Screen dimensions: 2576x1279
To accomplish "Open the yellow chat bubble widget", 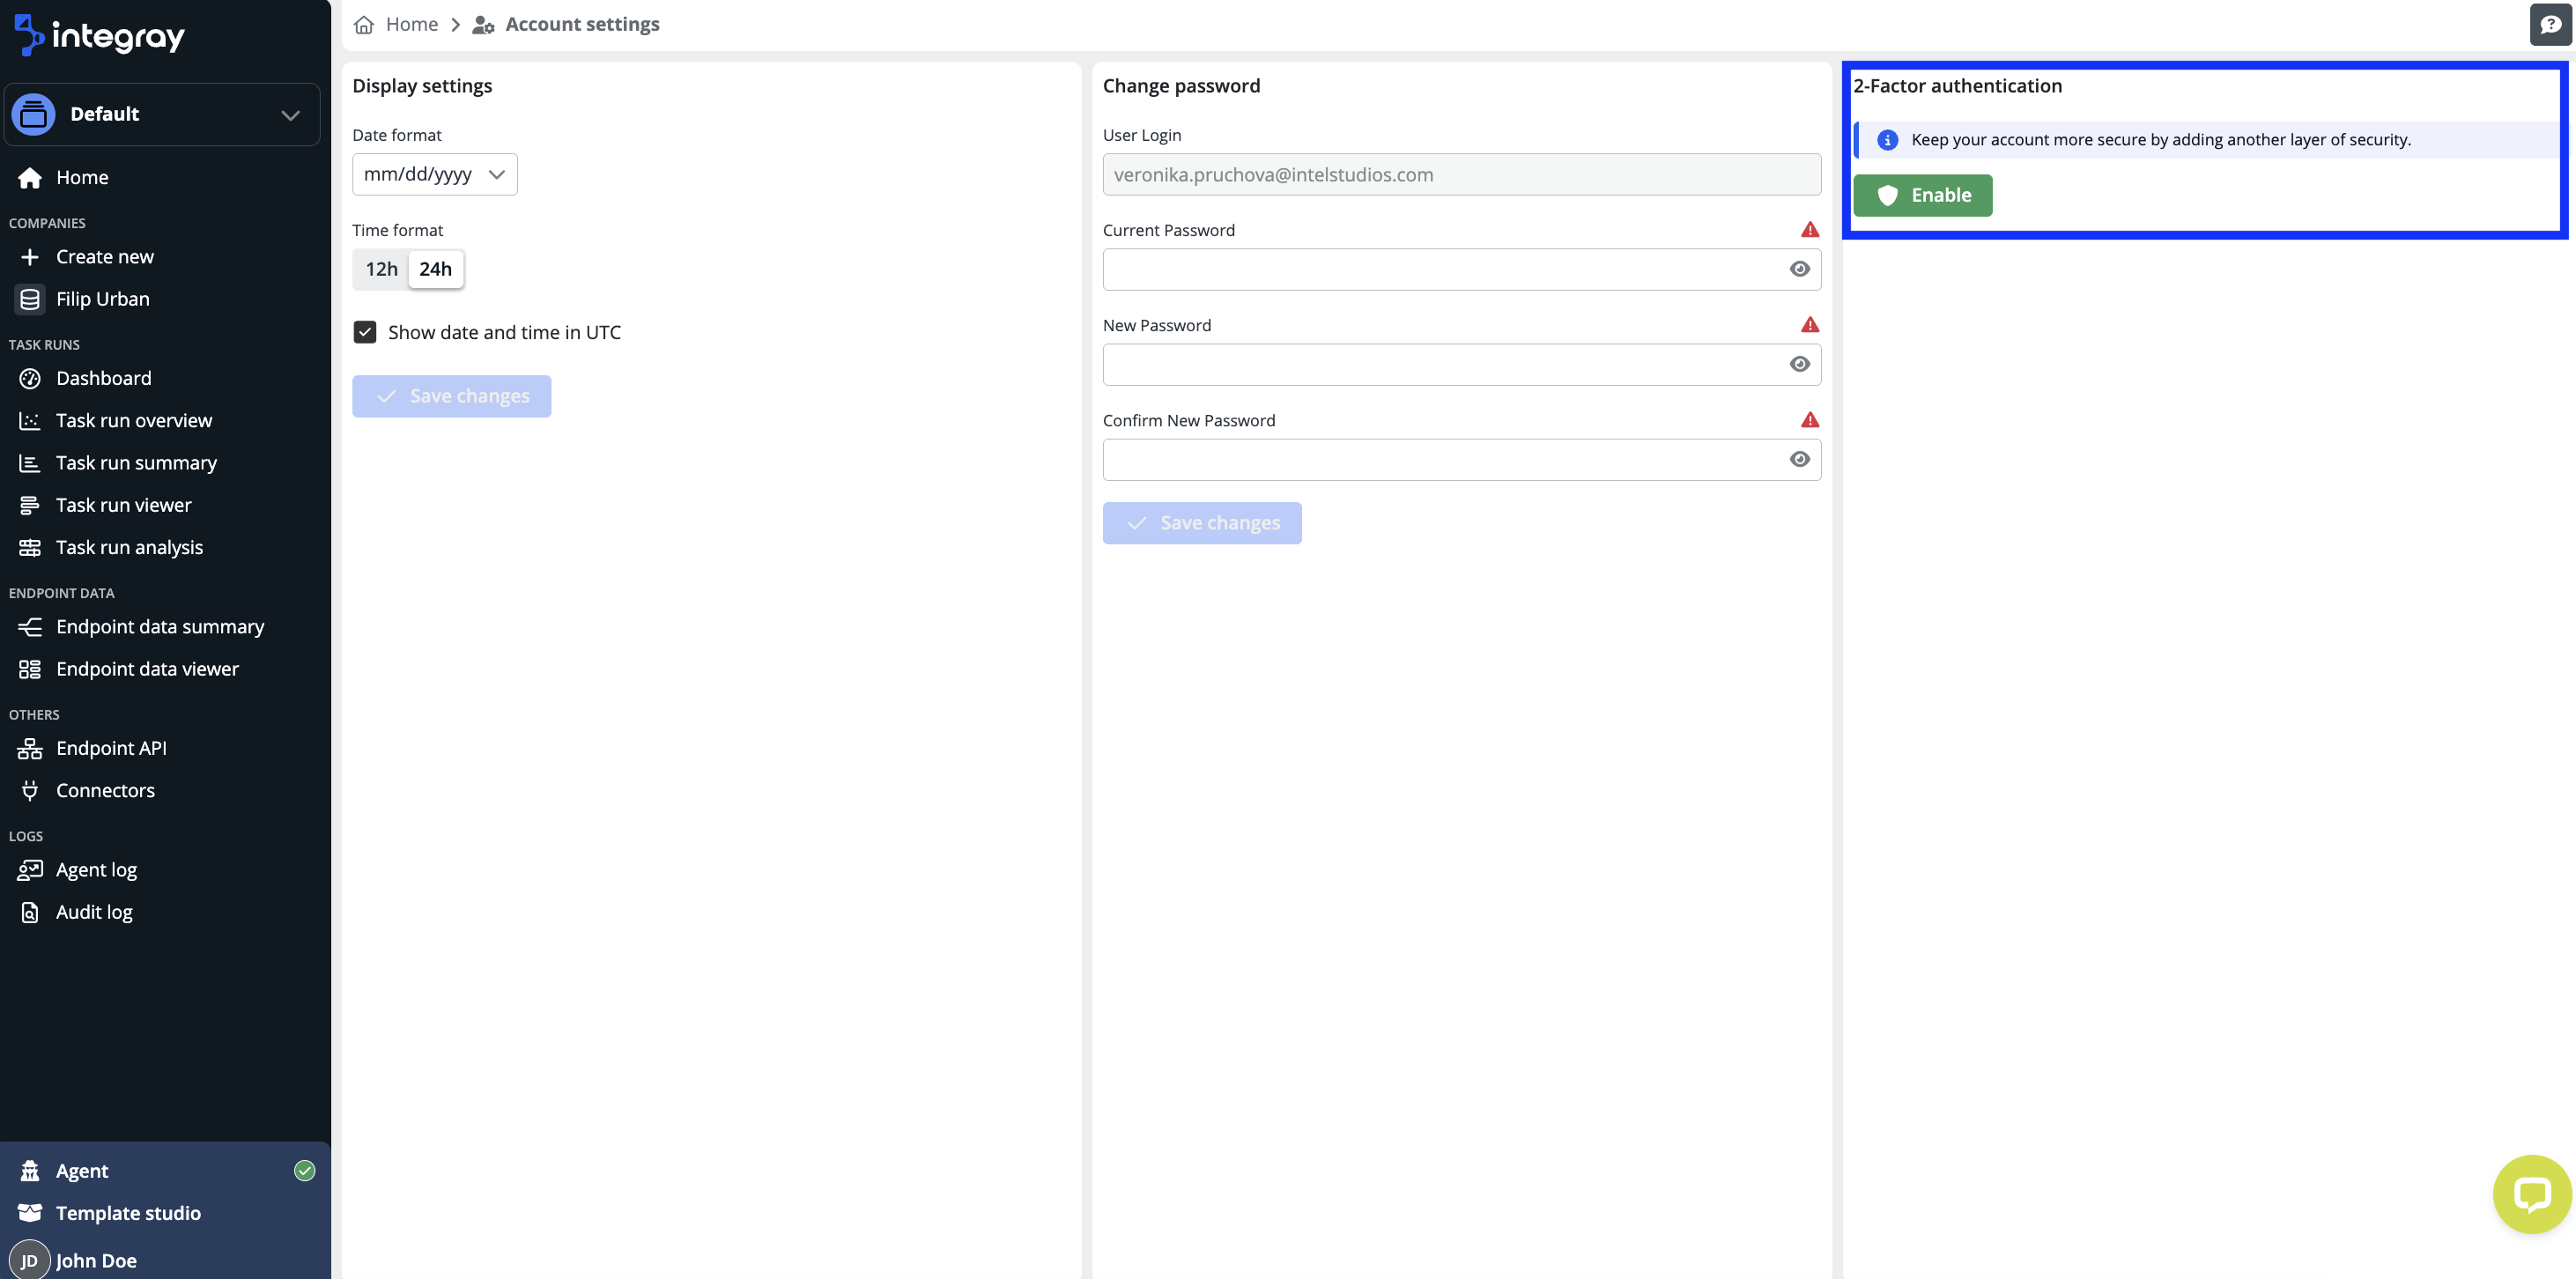I will point(2532,1194).
